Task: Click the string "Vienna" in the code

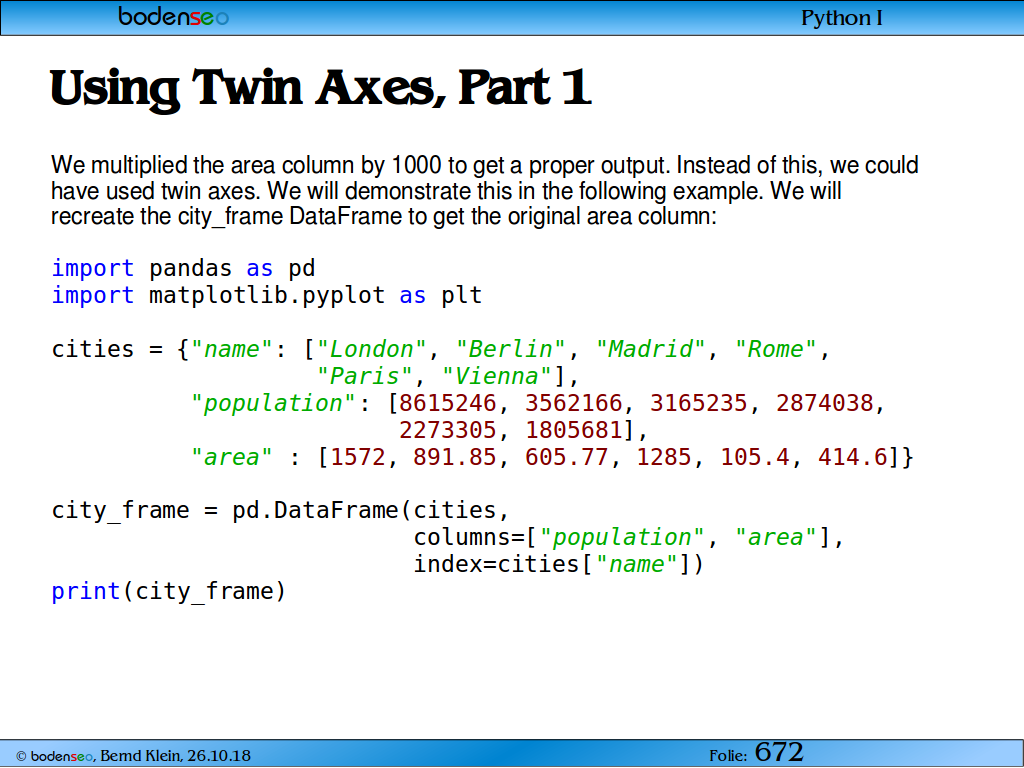Action: coord(496,376)
